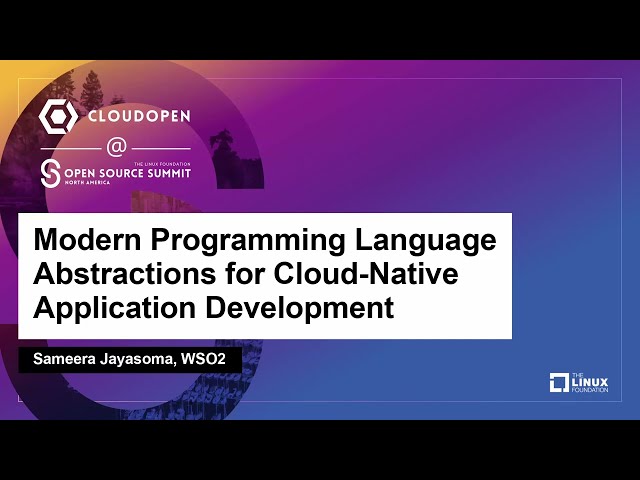Image resolution: width=640 pixels, height=480 pixels.
Task: Click the @ symbol between logos
Action: 117,147
